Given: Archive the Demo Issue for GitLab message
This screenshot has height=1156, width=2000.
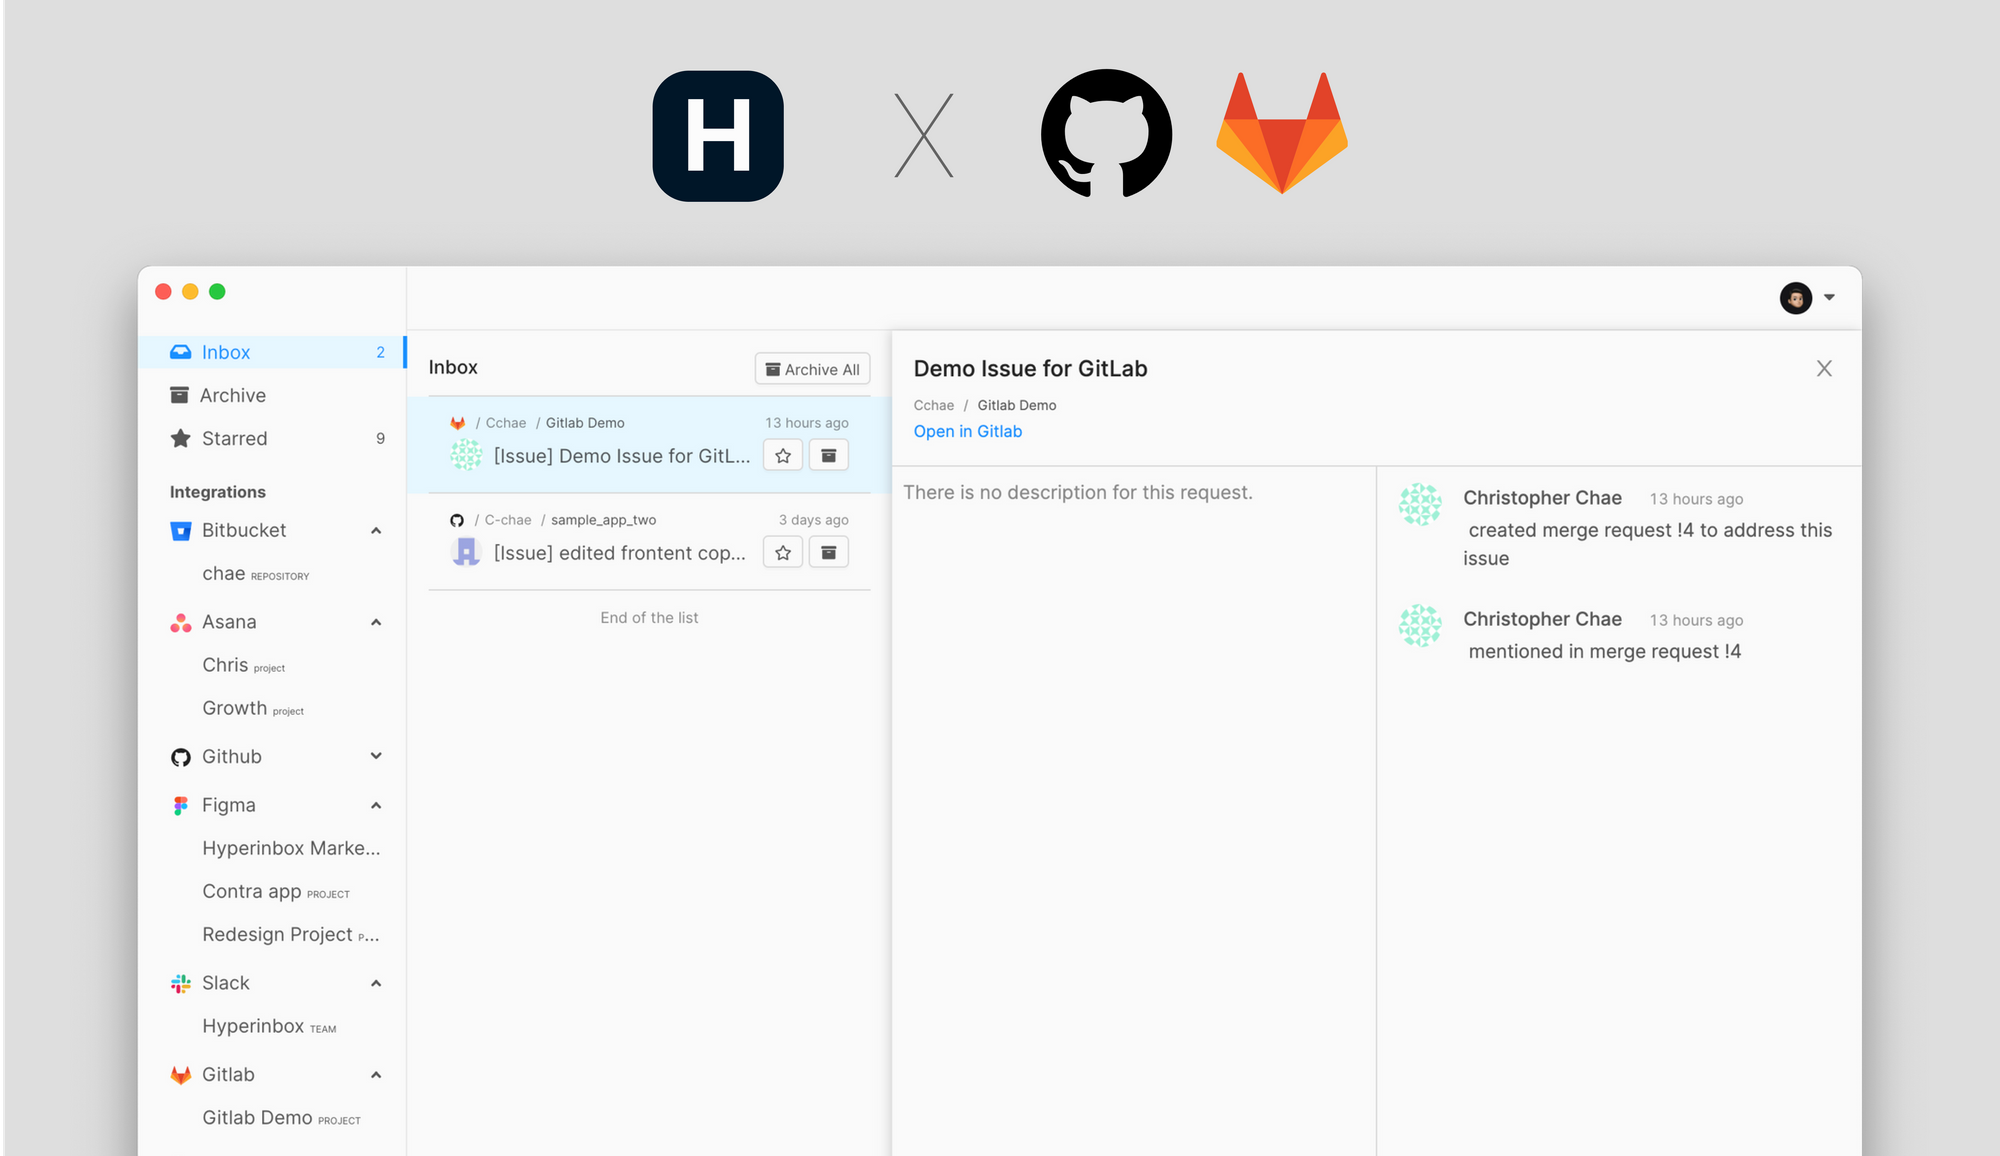Looking at the screenshot, I should pos(829,455).
